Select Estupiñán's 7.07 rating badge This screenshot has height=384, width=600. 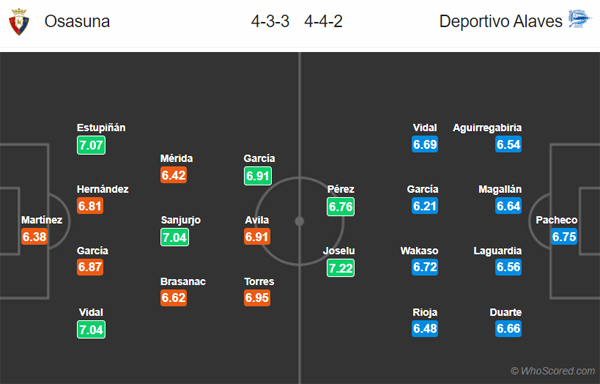click(91, 145)
